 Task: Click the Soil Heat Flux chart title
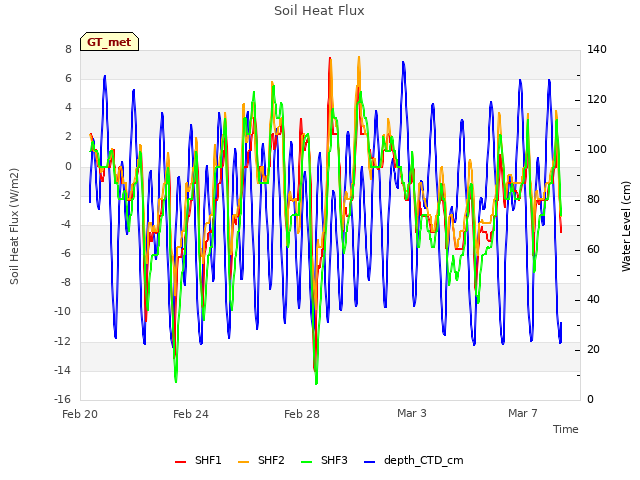click(x=319, y=11)
